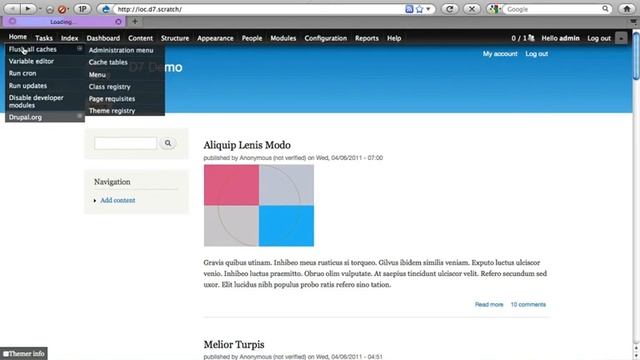Open the Content admin menu
Viewport: 640px width, 360px height.
click(x=140, y=38)
